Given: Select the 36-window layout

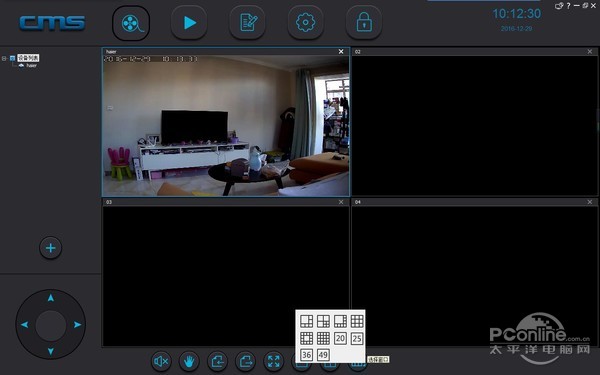Looking at the screenshot, I should 307,355.
